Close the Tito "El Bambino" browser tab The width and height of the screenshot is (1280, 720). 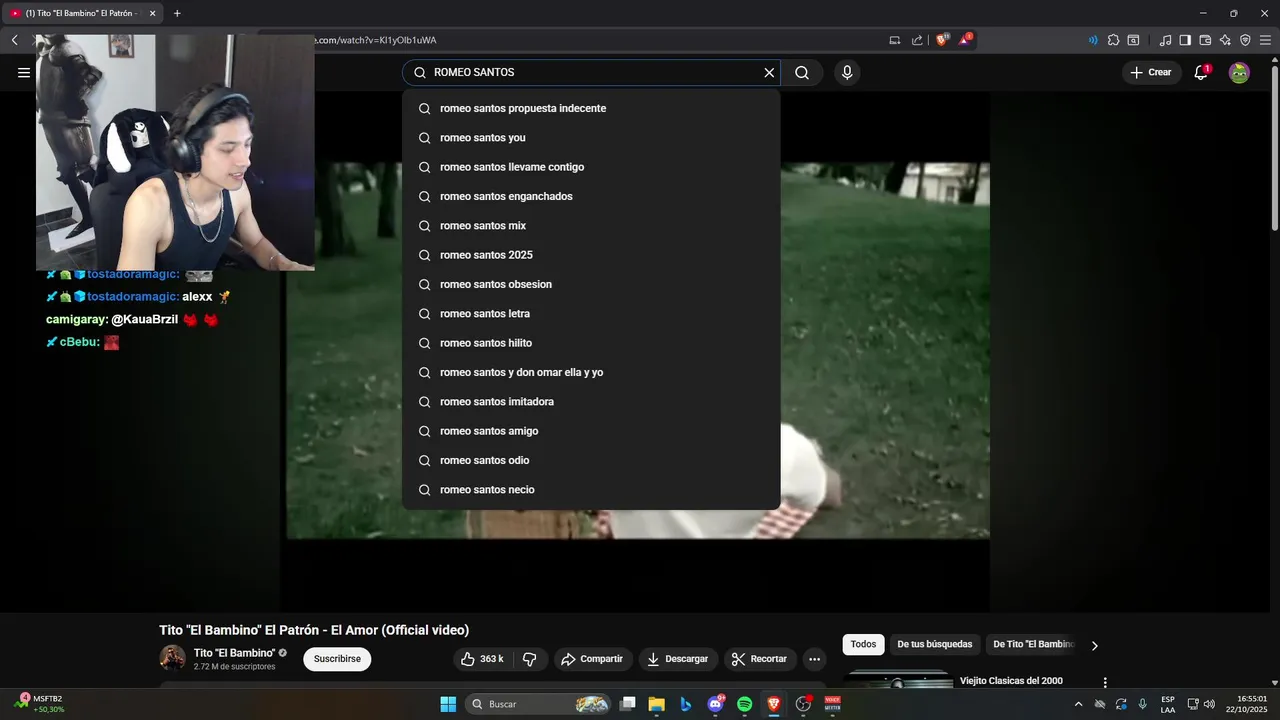tap(153, 13)
